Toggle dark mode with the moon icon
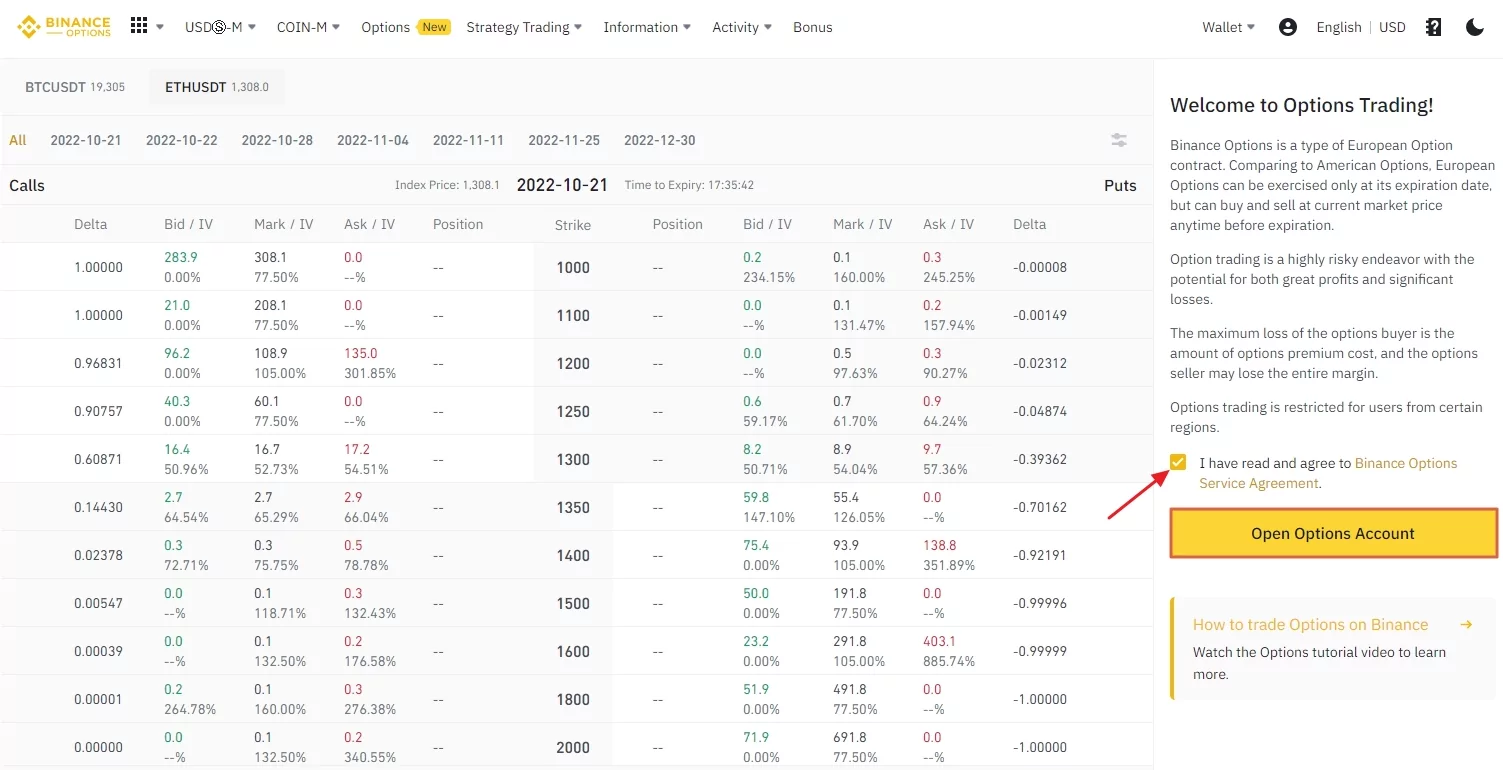The height and width of the screenshot is (770, 1503). [x=1475, y=27]
